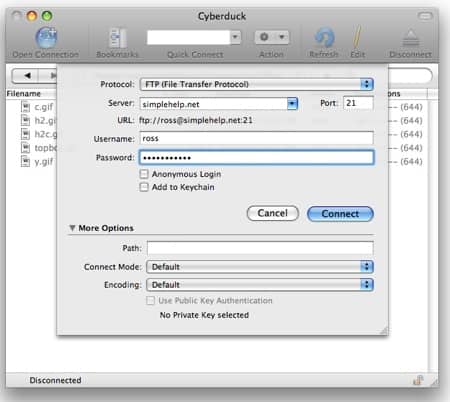
Task: Click the green zoom window button
Action: (47, 16)
